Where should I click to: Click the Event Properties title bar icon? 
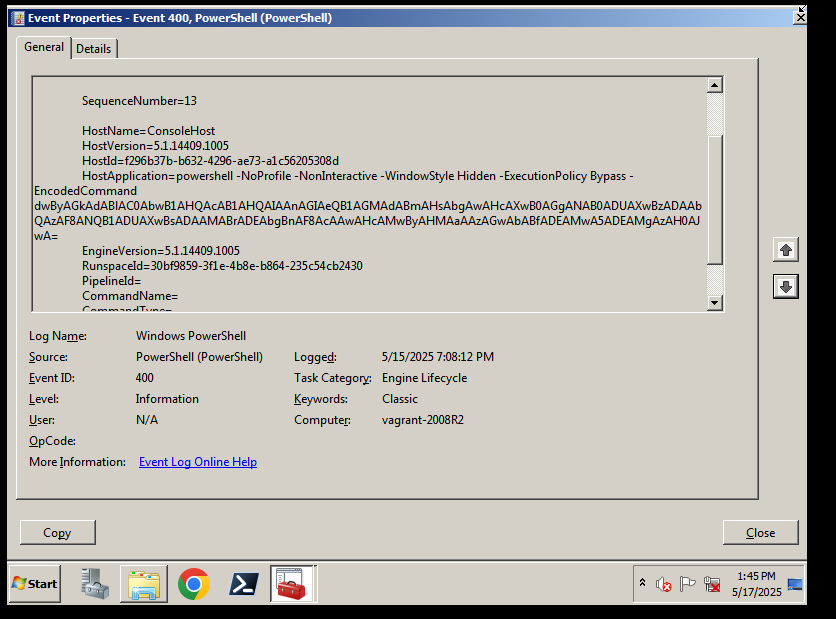coord(18,18)
